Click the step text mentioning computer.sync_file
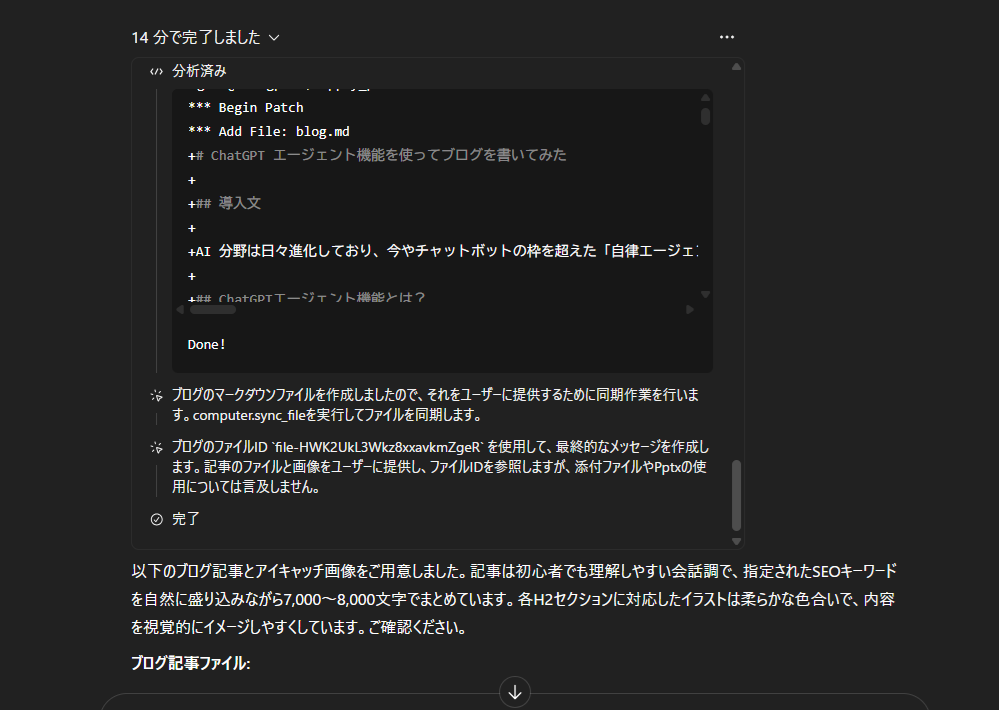The height and width of the screenshot is (710, 999). (x=436, y=405)
